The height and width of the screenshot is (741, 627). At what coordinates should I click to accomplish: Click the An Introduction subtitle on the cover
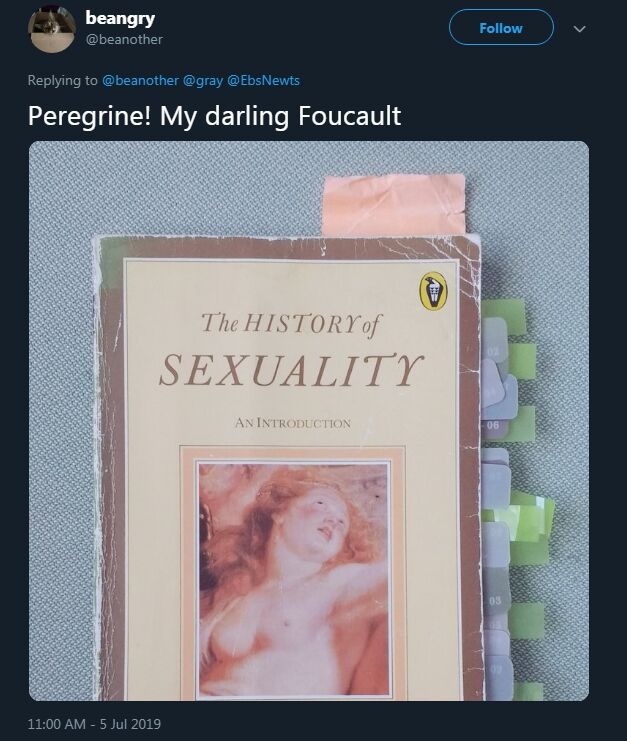coord(293,422)
